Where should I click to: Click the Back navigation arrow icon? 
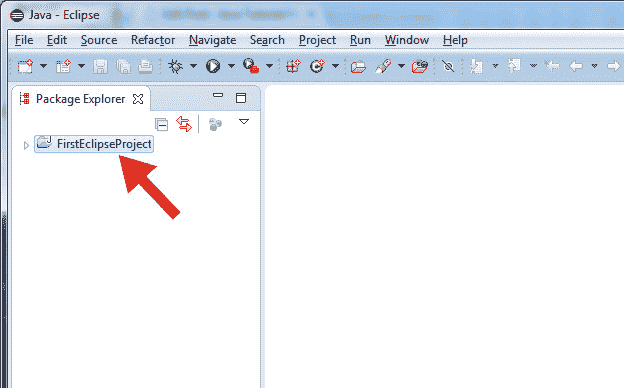(576, 66)
